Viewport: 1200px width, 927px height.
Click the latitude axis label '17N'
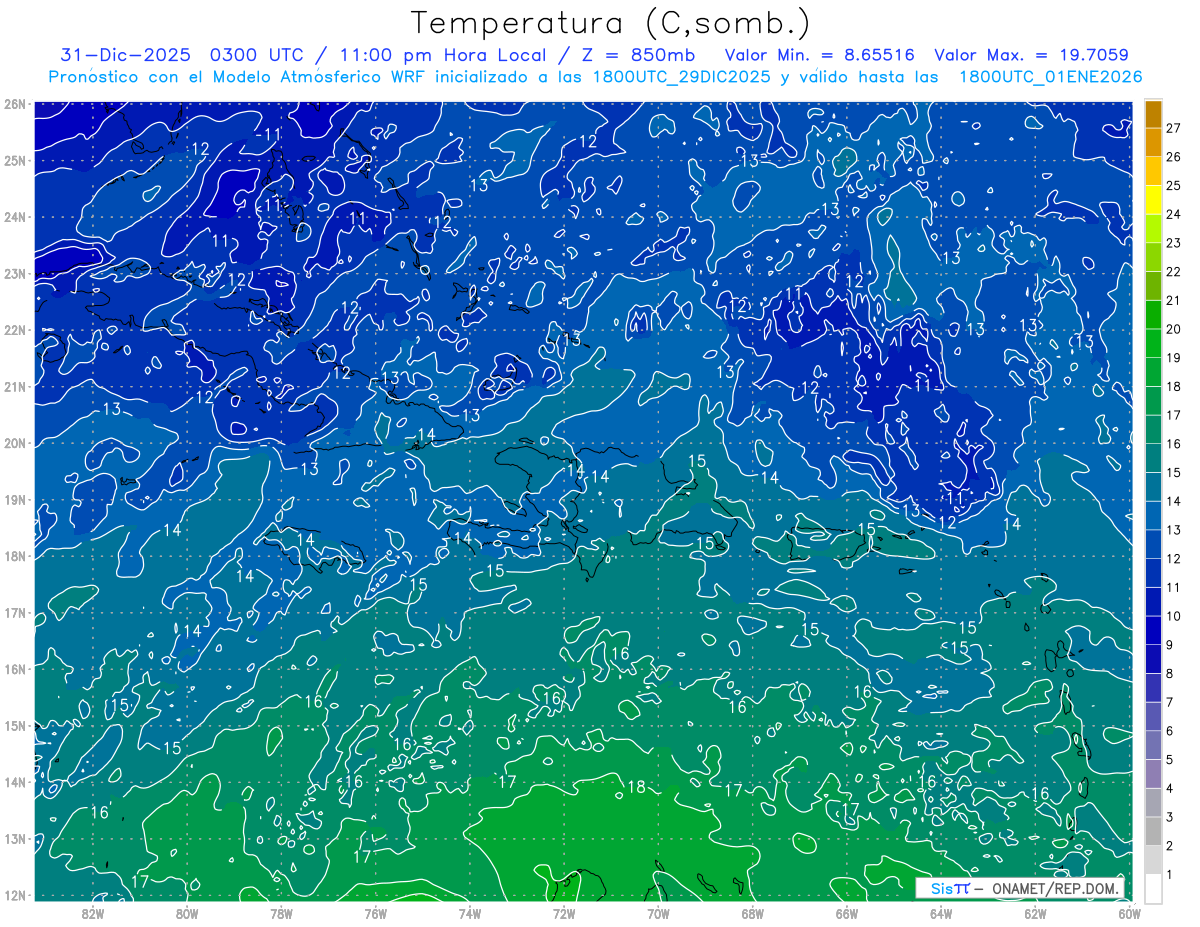coord(15,613)
